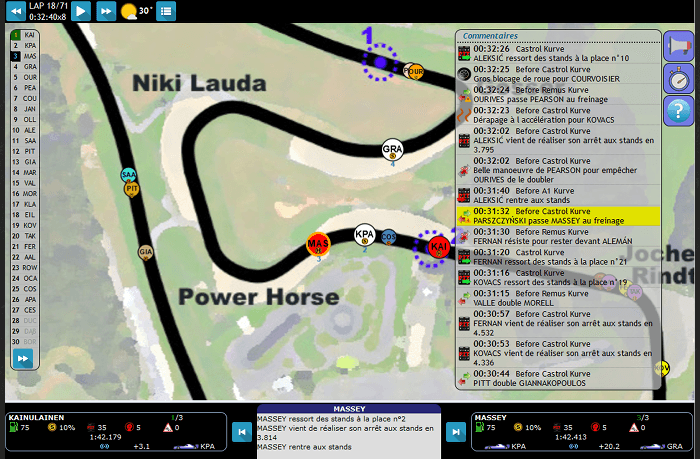Click highlighted PARSZCZYŃSKI passe MASSEY commentary
Screen dimensions: 700x459
[558, 216]
